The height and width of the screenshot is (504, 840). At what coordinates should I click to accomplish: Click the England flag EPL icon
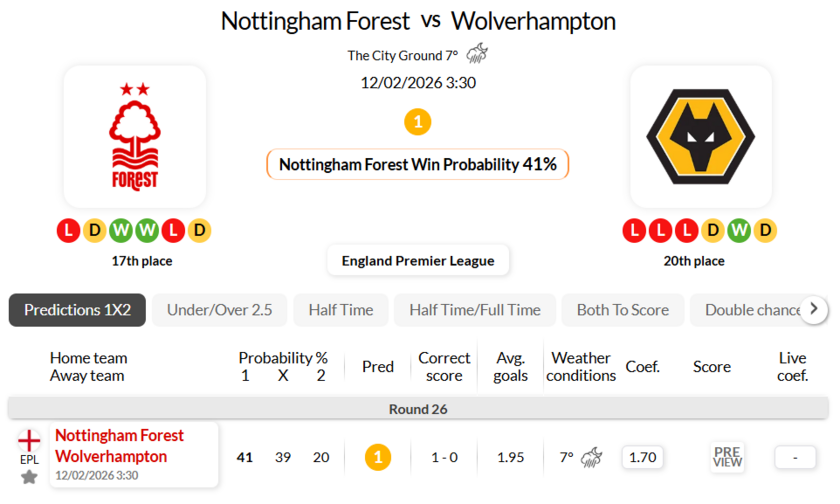point(29,440)
